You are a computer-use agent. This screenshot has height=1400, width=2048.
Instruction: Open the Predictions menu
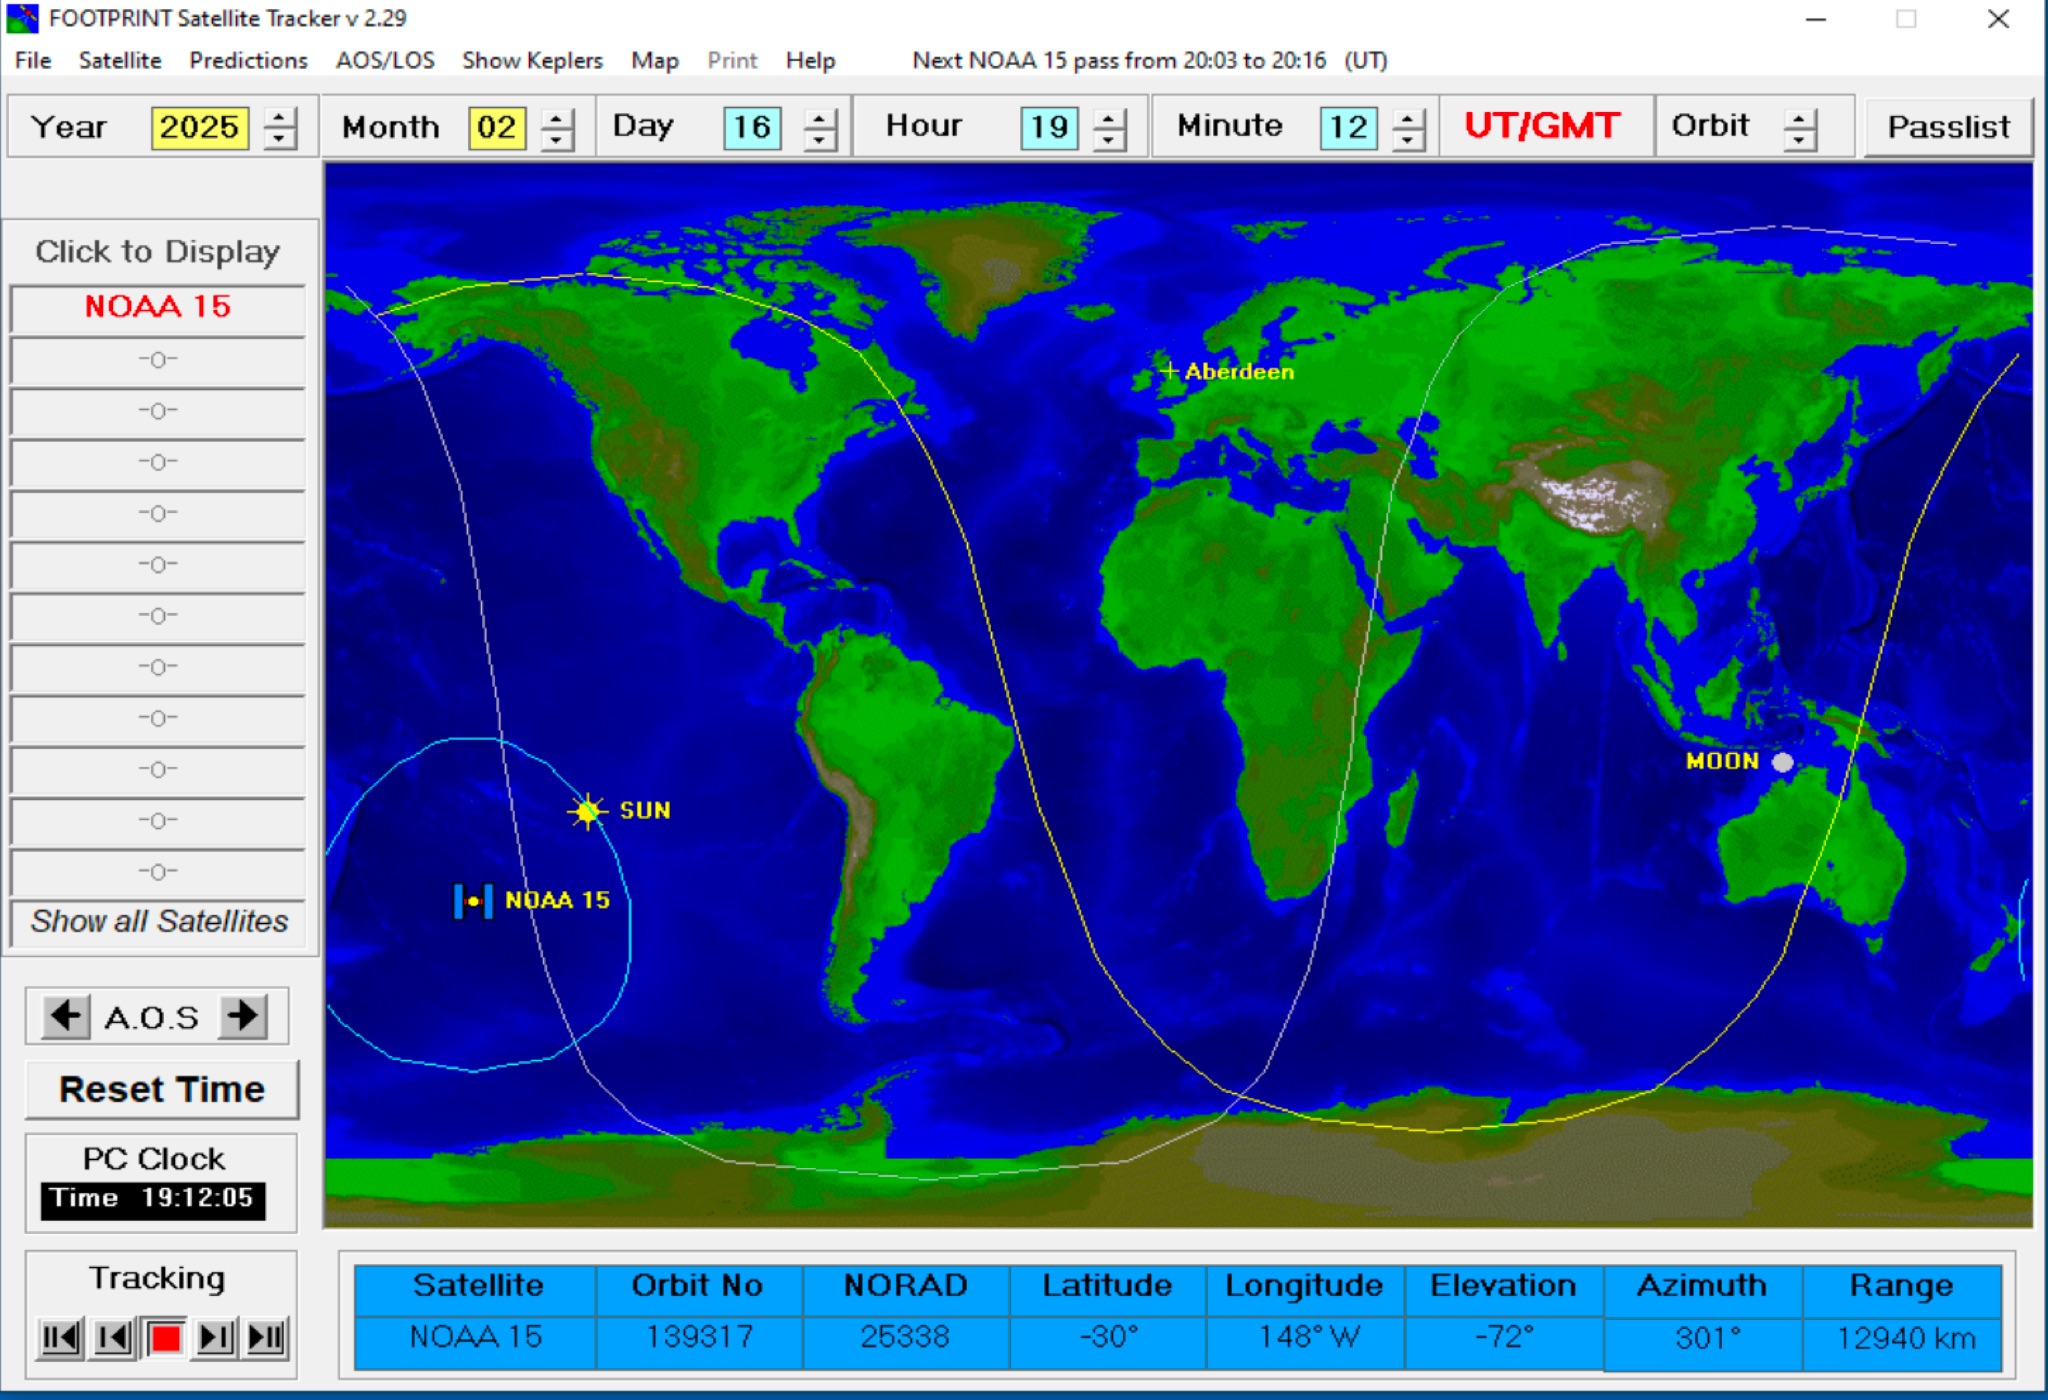tap(249, 60)
